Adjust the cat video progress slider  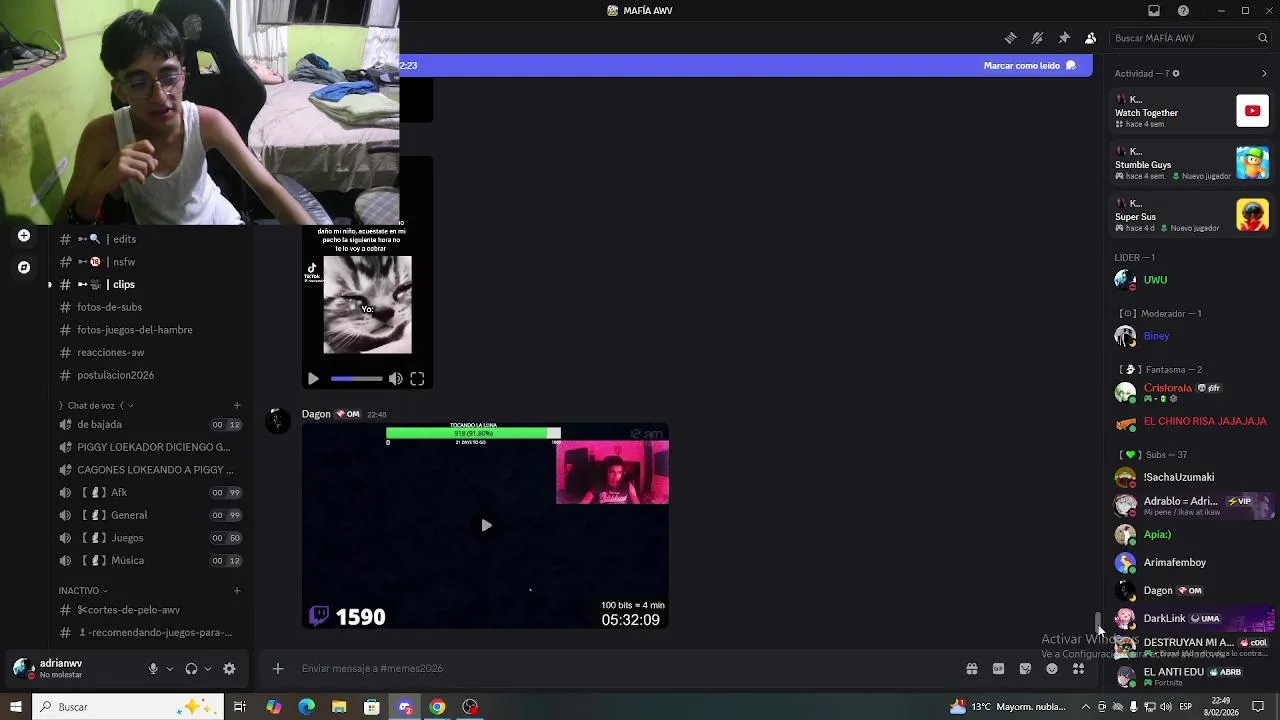[356, 379]
